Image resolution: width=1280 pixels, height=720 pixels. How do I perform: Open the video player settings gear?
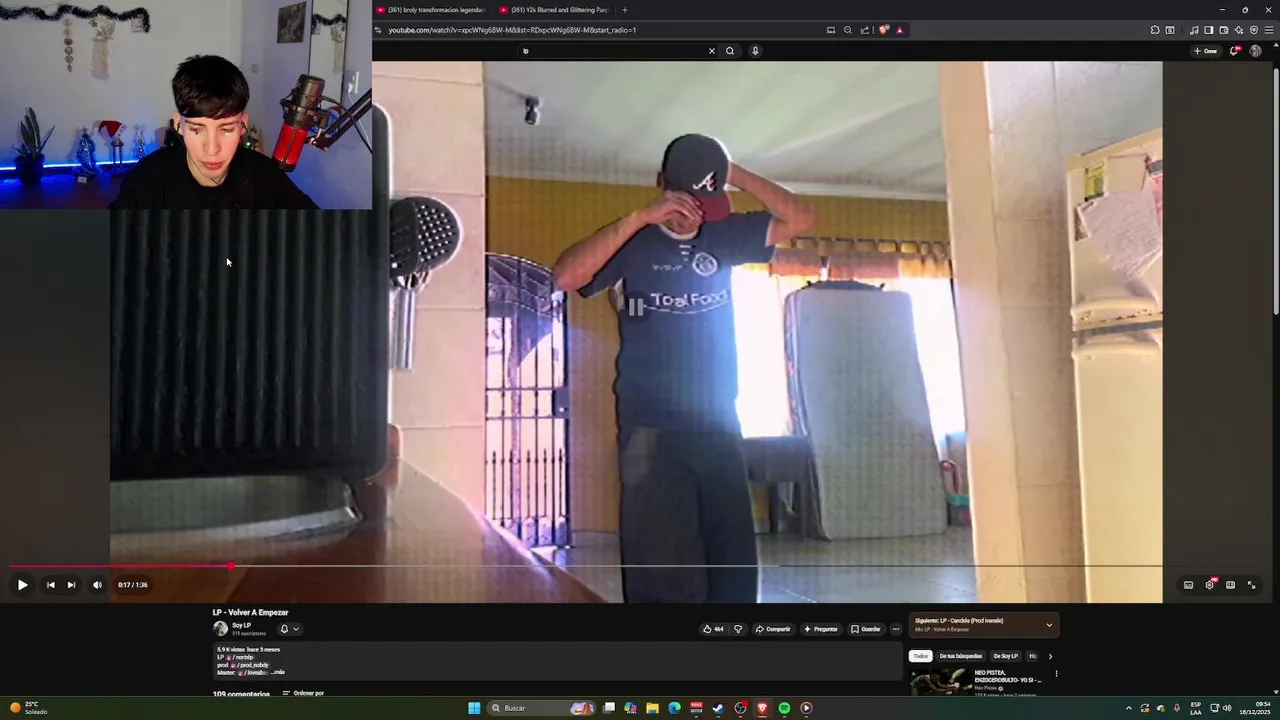point(1210,585)
